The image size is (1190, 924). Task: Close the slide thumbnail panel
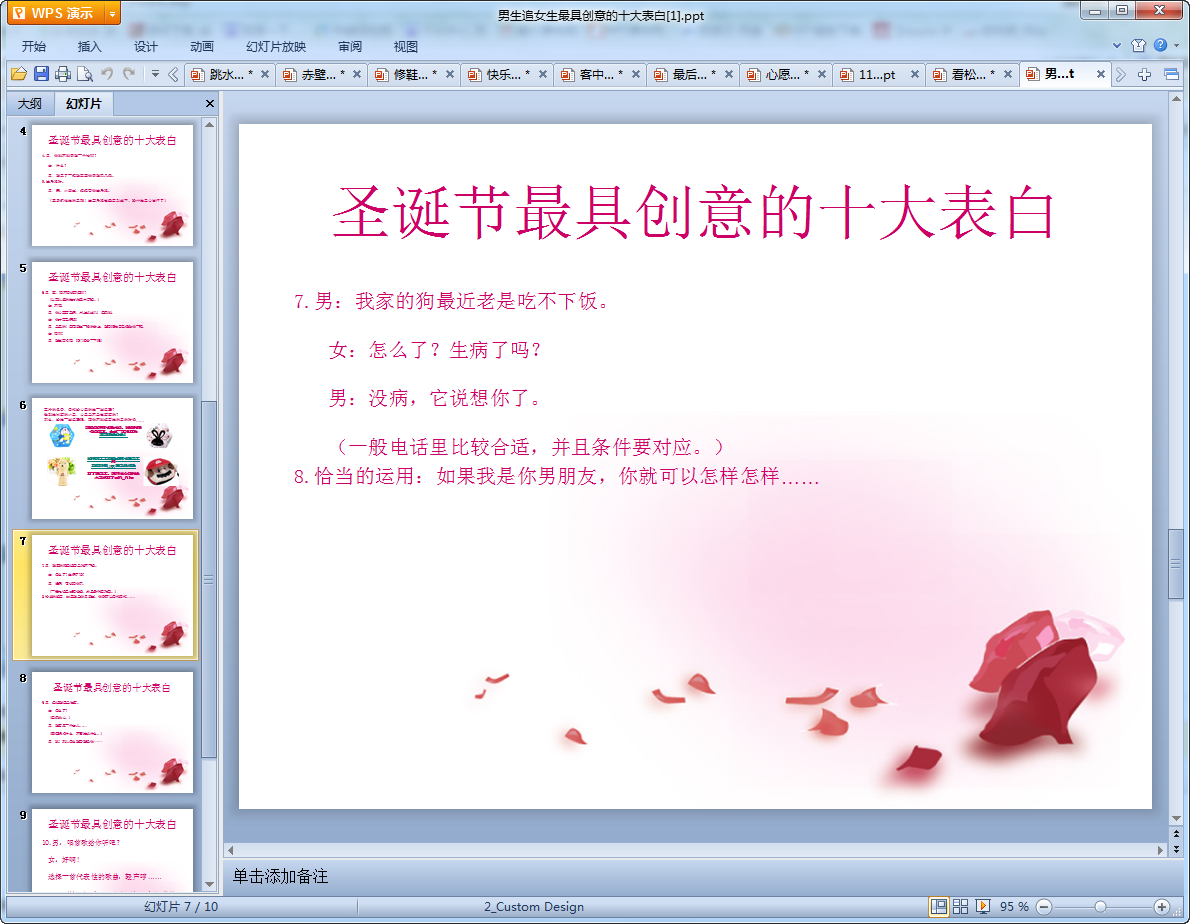tap(209, 103)
